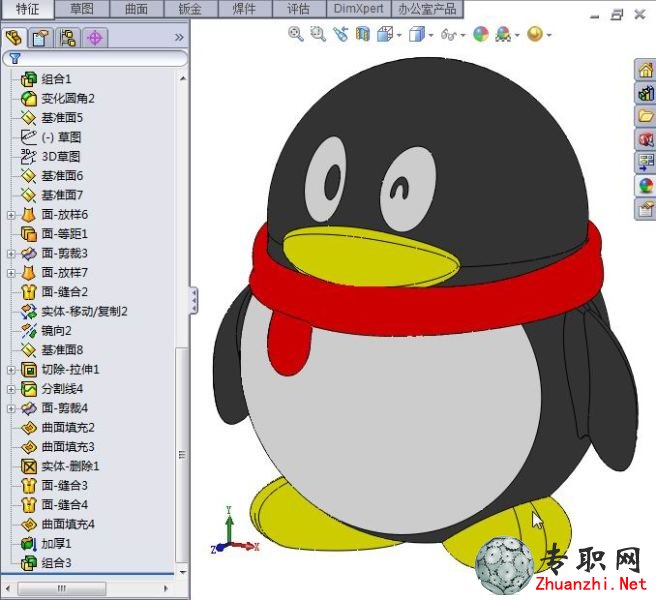Expand the 面-放样7 tree node
The height and width of the screenshot is (600, 656).
coord(11,273)
